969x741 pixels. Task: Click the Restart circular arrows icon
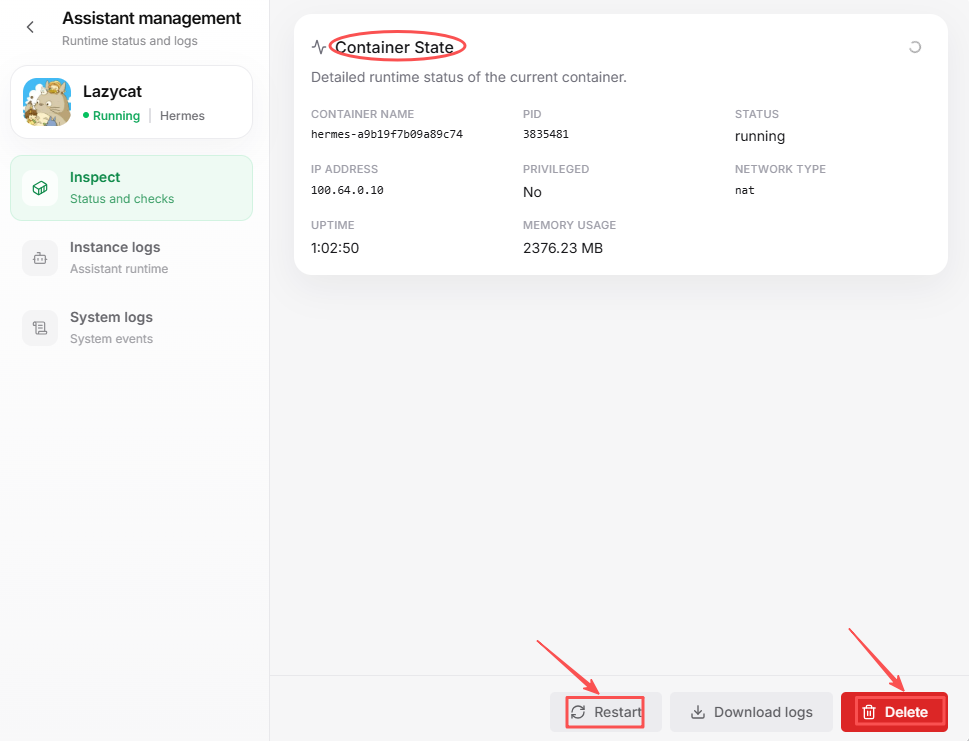[578, 712]
